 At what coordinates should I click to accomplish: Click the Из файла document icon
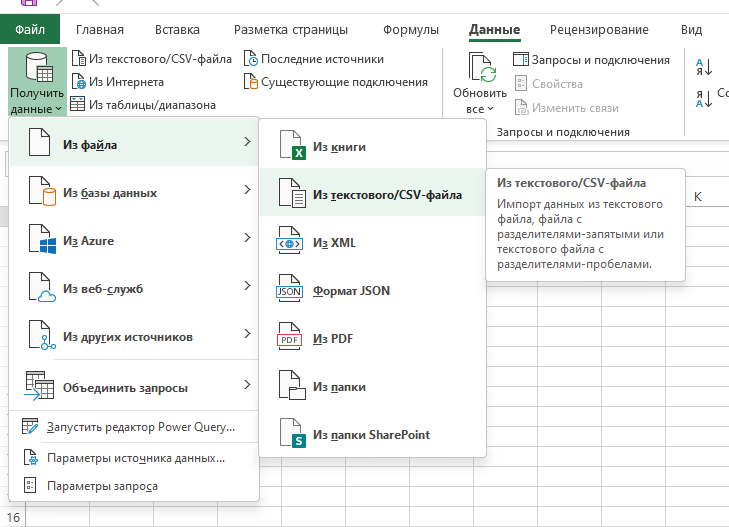click(x=40, y=142)
